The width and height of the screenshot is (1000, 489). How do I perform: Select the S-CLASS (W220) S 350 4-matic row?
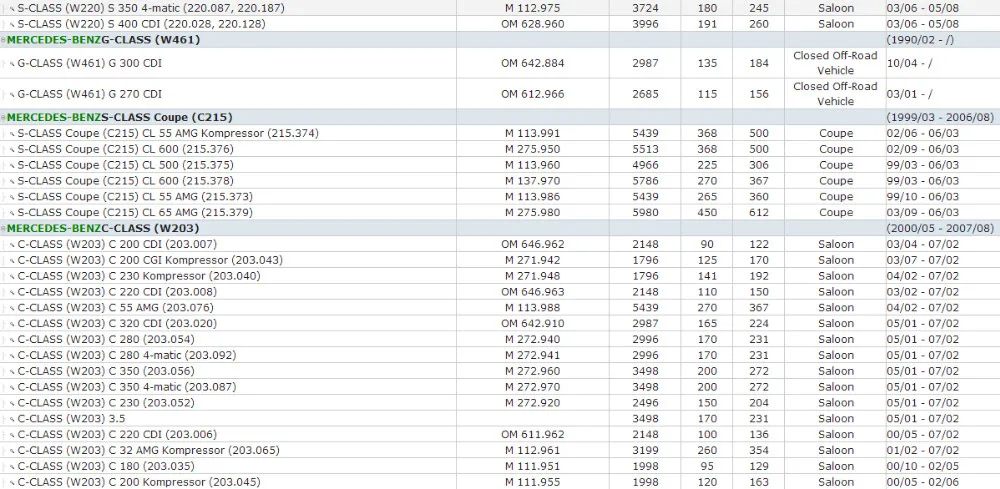[x=500, y=8]
